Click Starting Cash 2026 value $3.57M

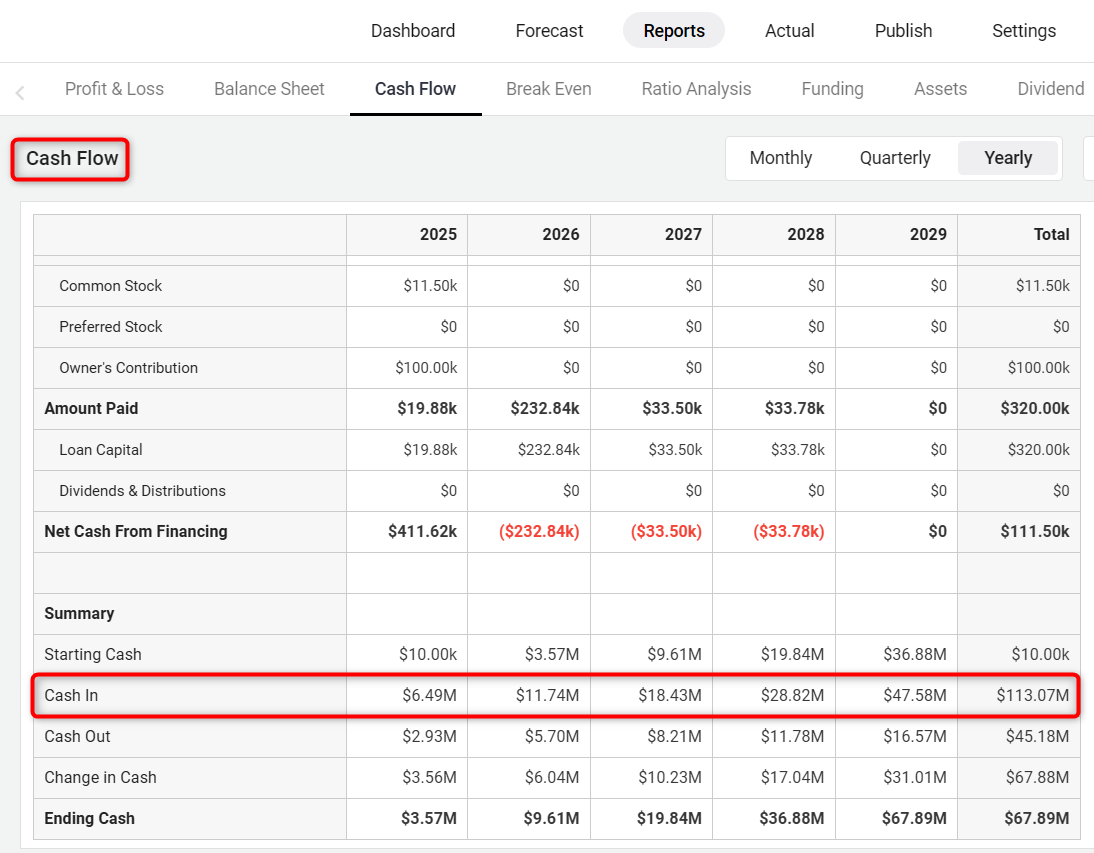552,654
